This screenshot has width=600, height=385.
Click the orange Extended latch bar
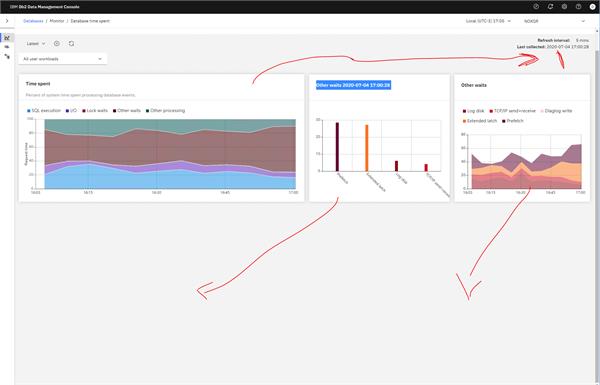coord(367,148)
